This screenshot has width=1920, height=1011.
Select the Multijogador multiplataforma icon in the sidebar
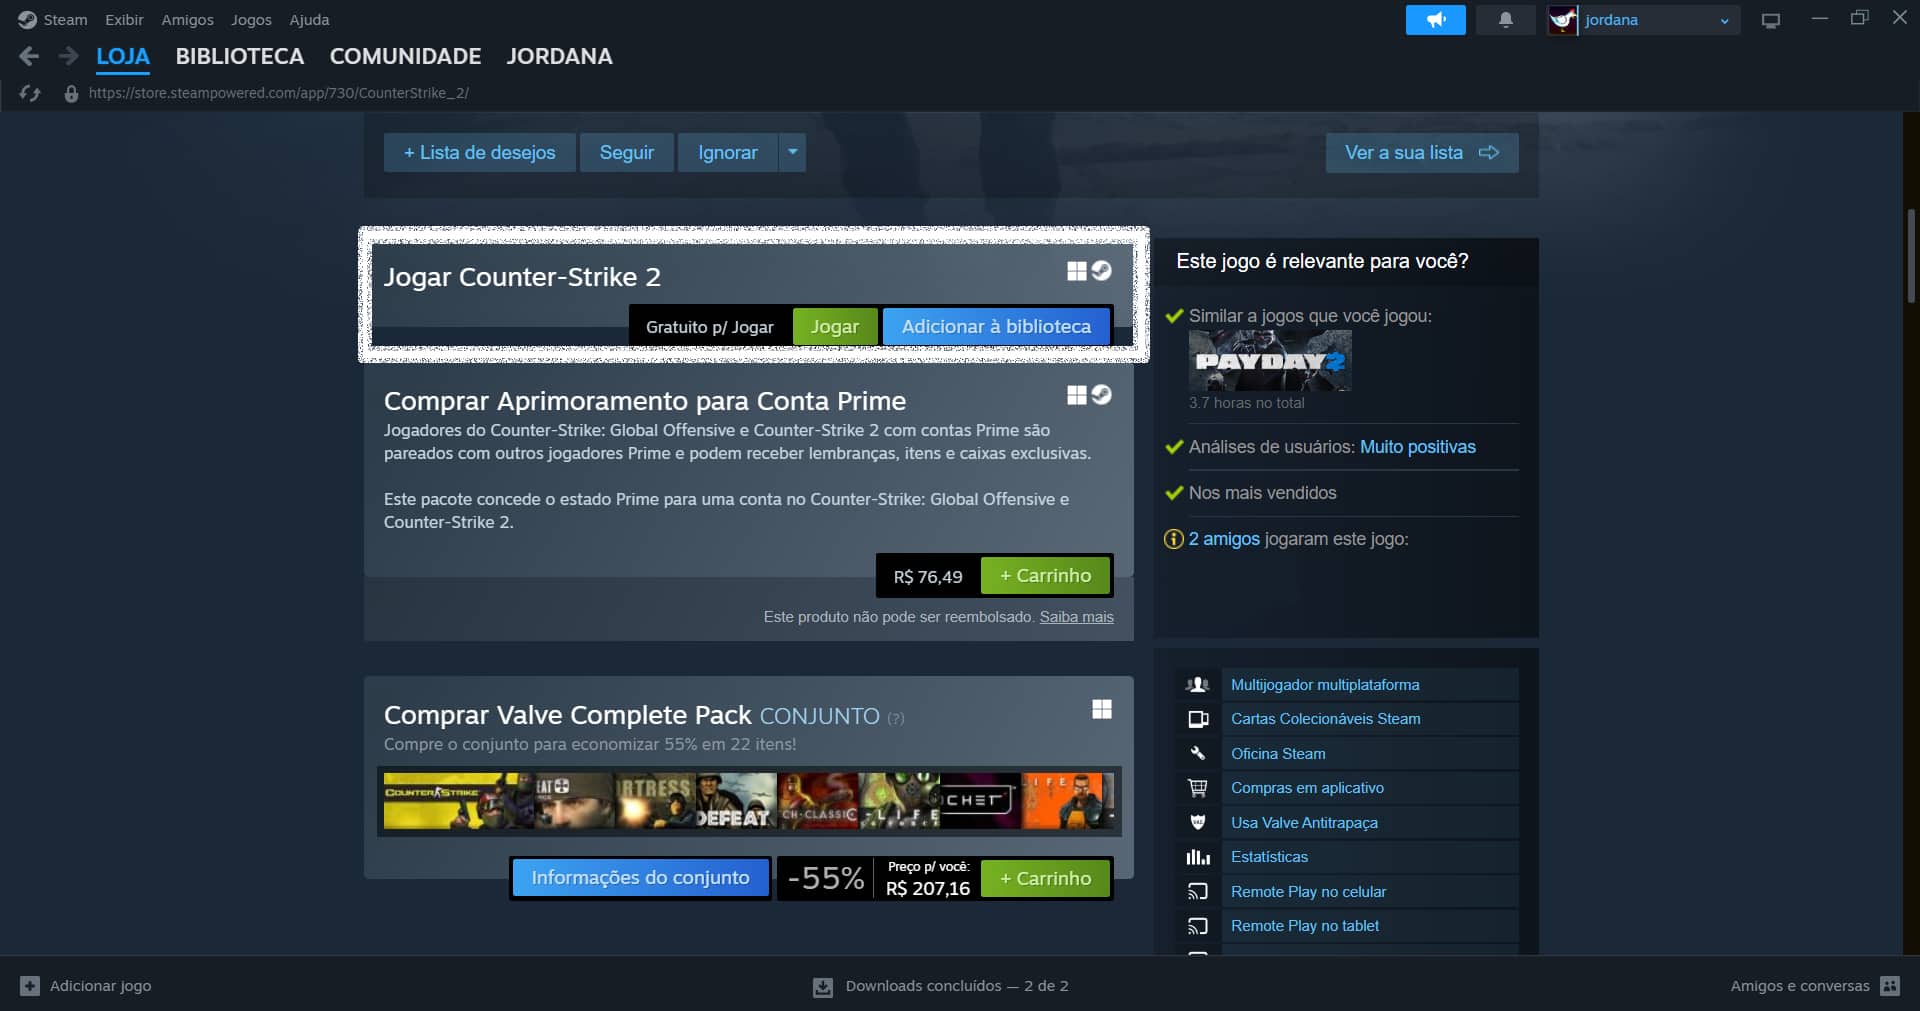tap(1198, 684)
